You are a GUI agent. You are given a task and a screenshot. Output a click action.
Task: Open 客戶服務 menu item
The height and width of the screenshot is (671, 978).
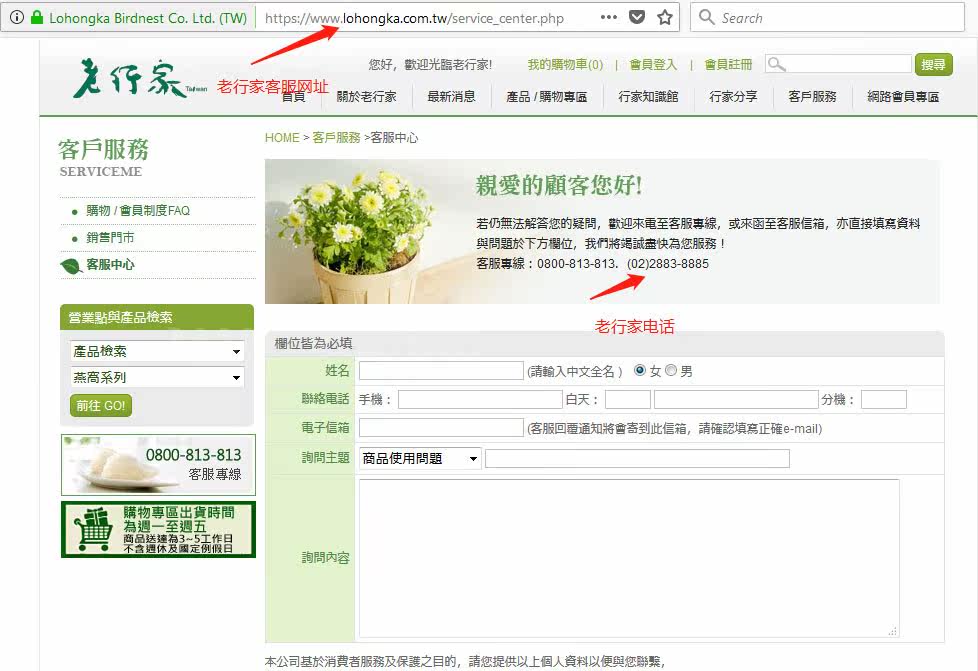coord(812,97)
